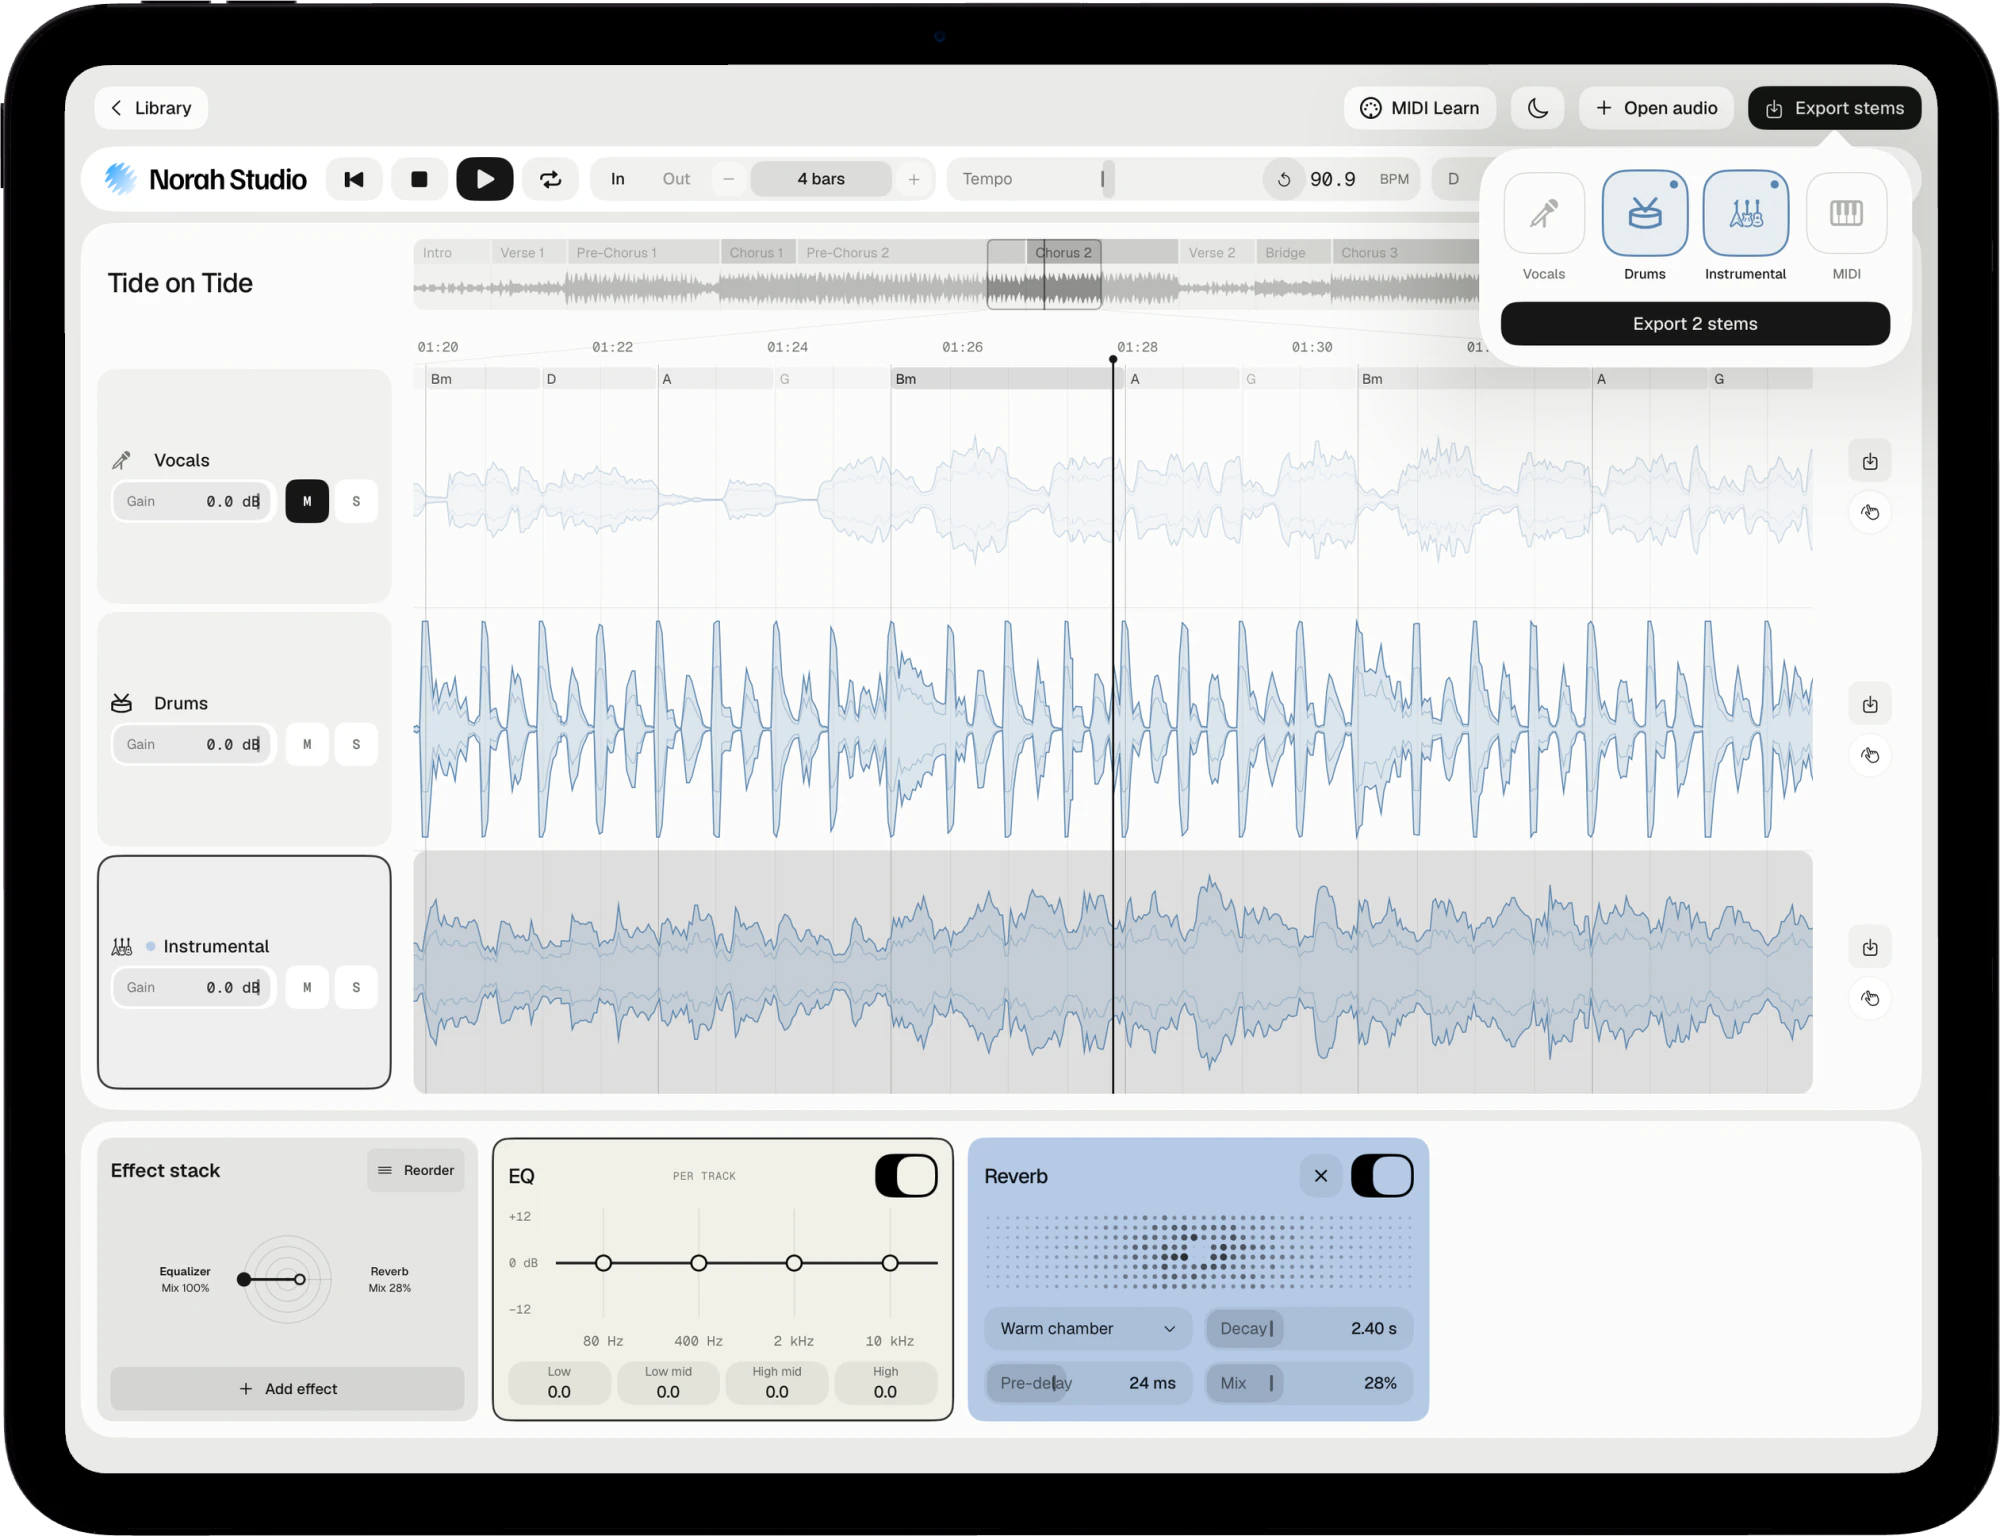Click the hand icon on Drums track

[1870, 756]
